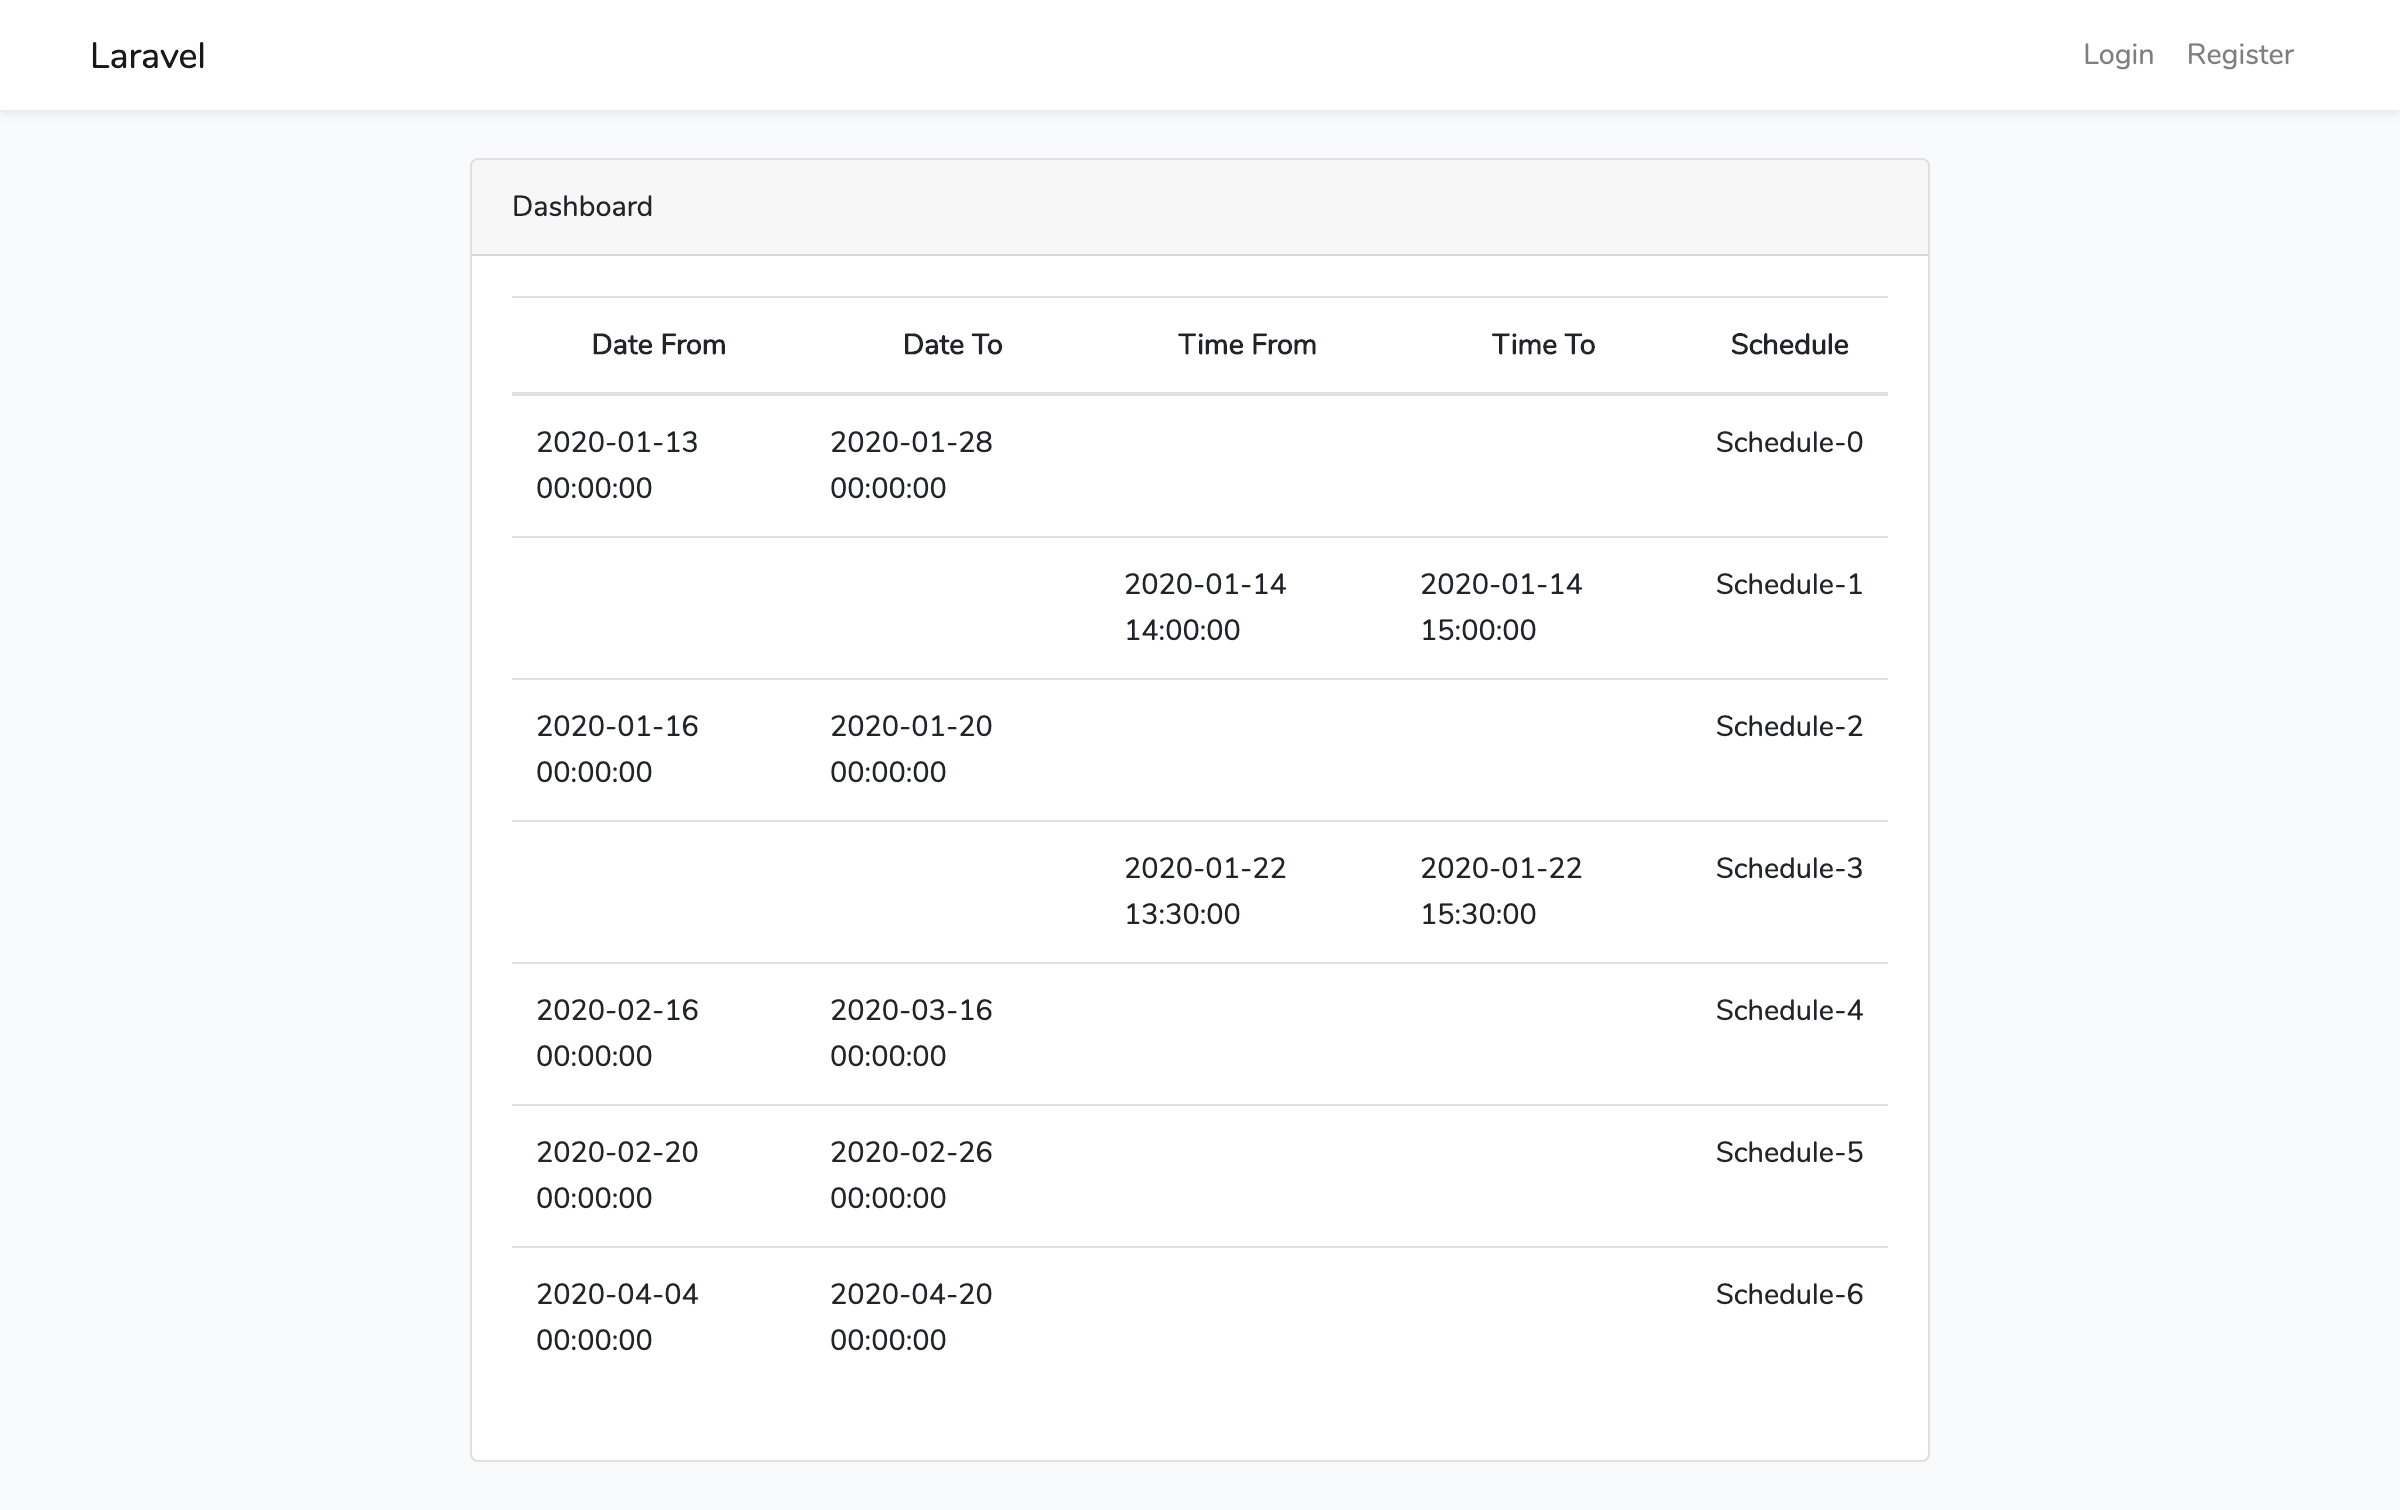Select the Schedule-0 cell
Screen dimensions: 2400x1510
pyautogui.click(x=1788, y=443)
